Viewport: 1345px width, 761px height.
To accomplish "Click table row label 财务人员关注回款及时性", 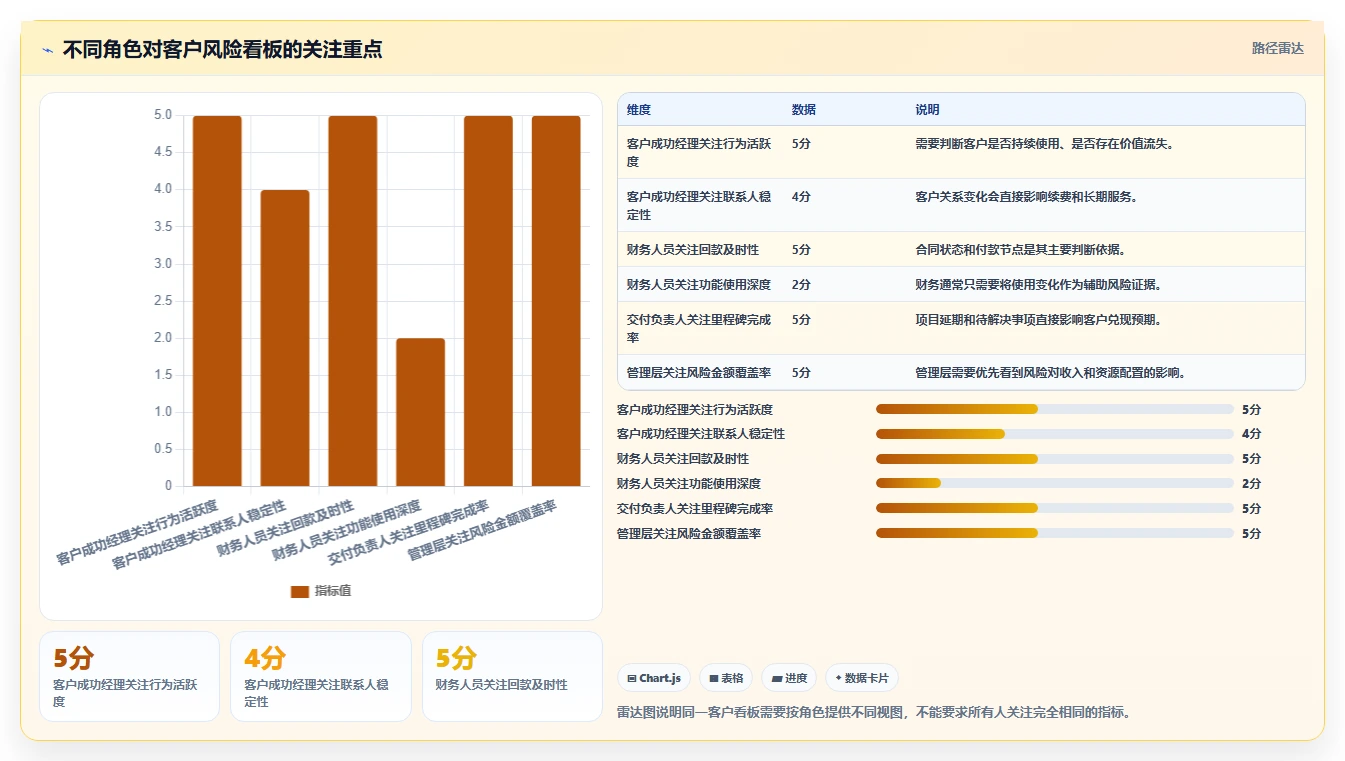I will [x=693, y=250].
